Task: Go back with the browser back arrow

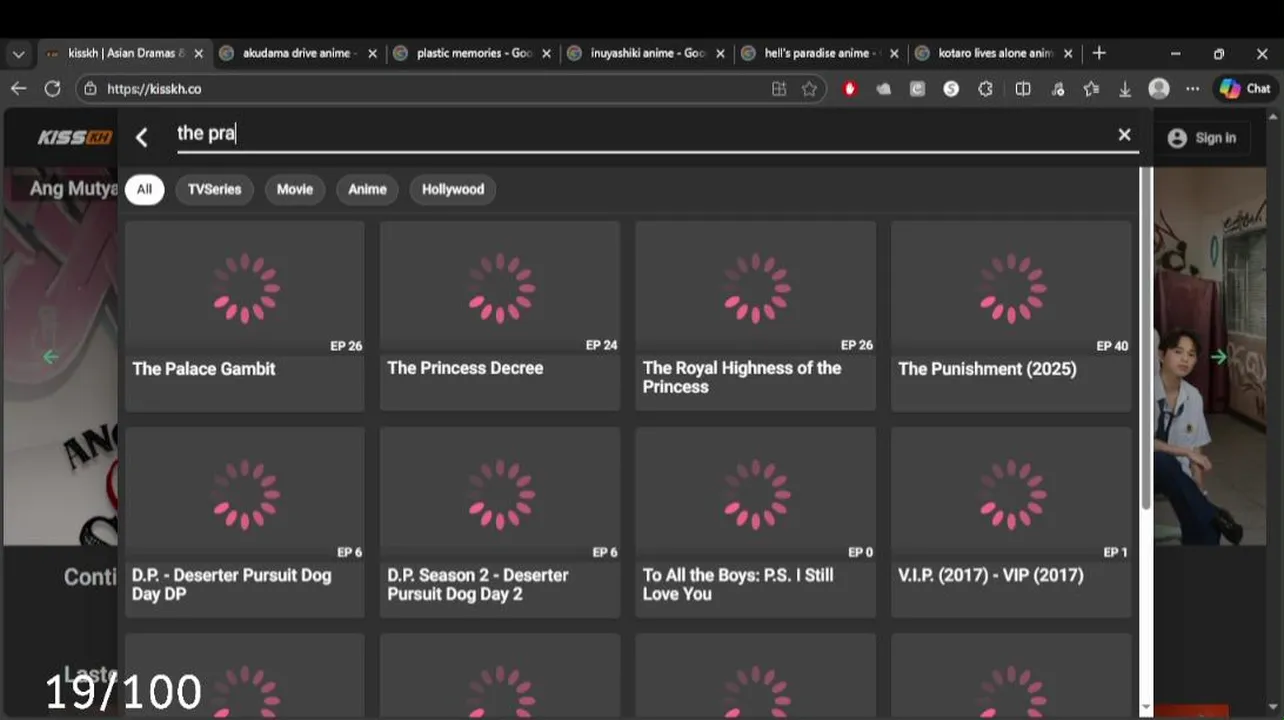Action: 18,89
